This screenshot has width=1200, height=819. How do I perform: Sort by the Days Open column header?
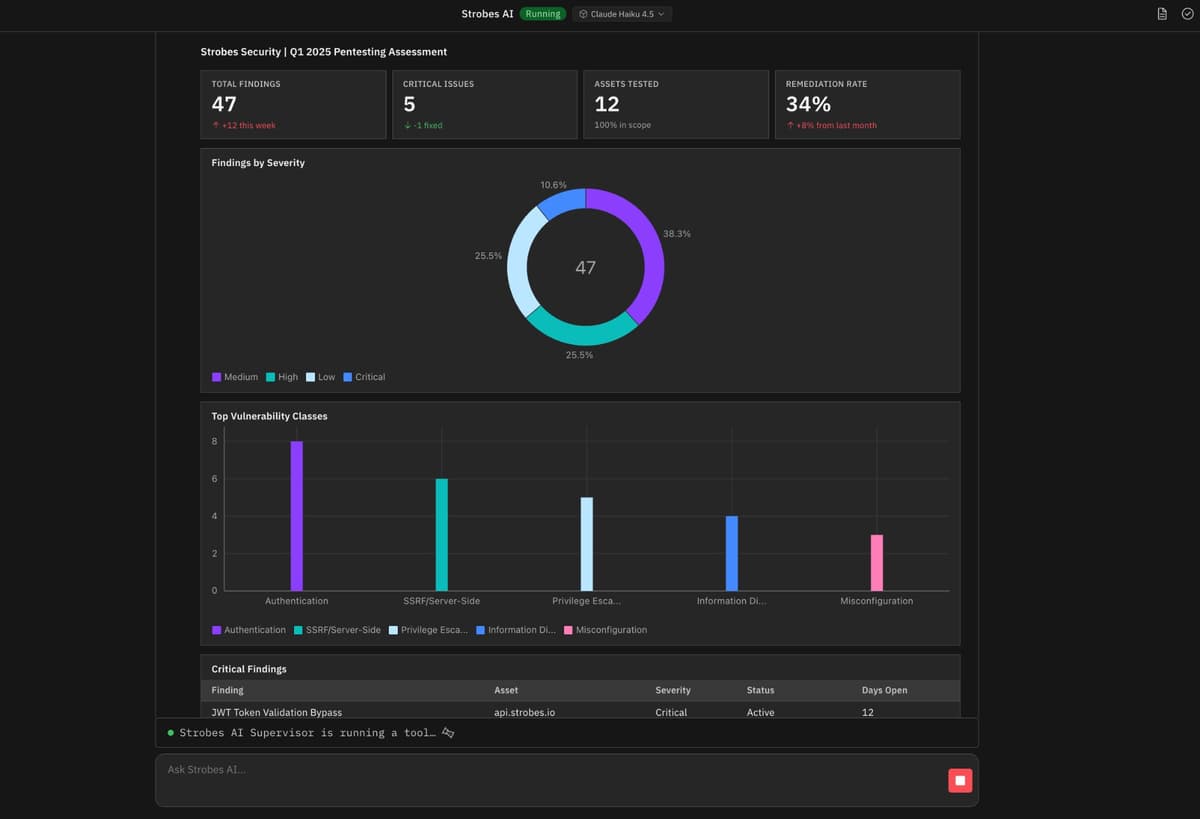coord(885,690)
